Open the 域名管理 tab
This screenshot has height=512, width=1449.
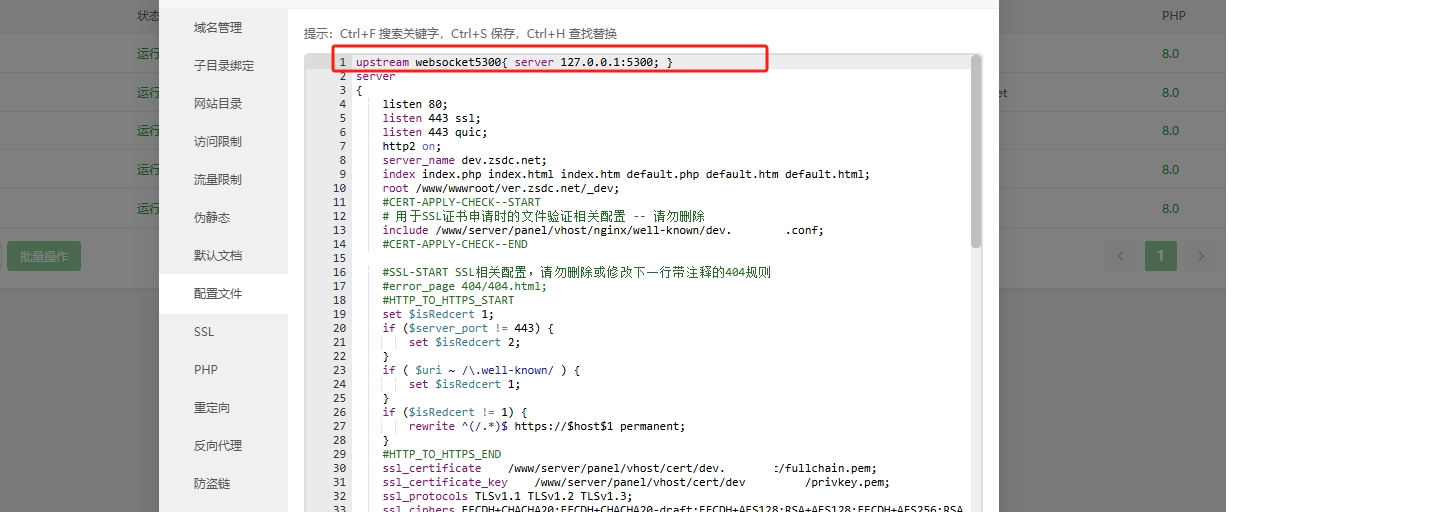click(218, 28)
